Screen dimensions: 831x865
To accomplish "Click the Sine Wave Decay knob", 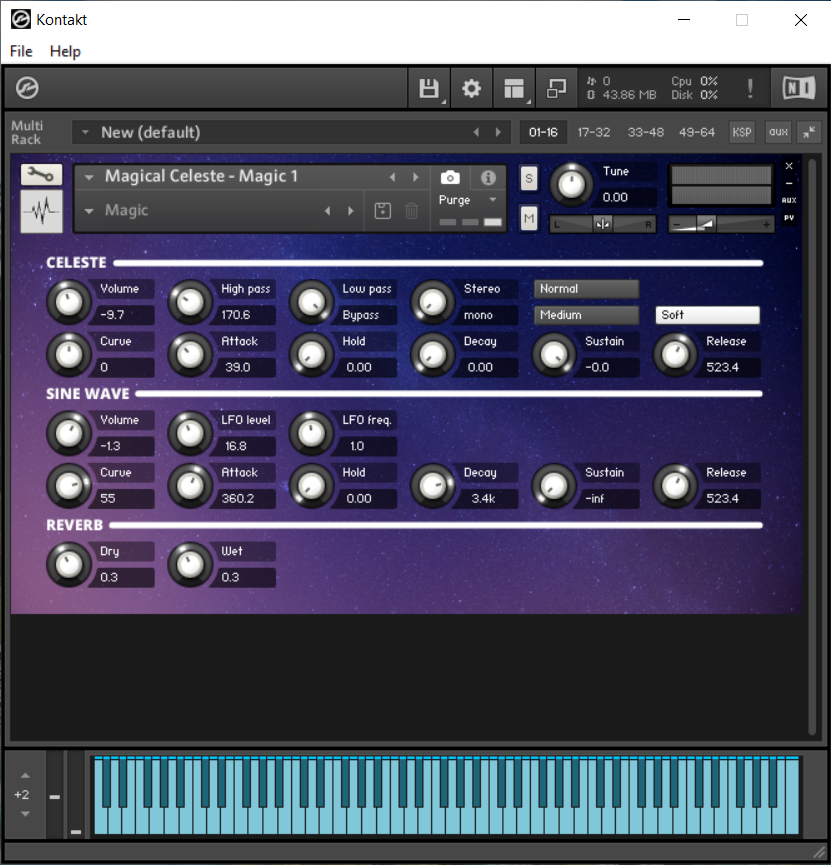I will tap(433, 485).
